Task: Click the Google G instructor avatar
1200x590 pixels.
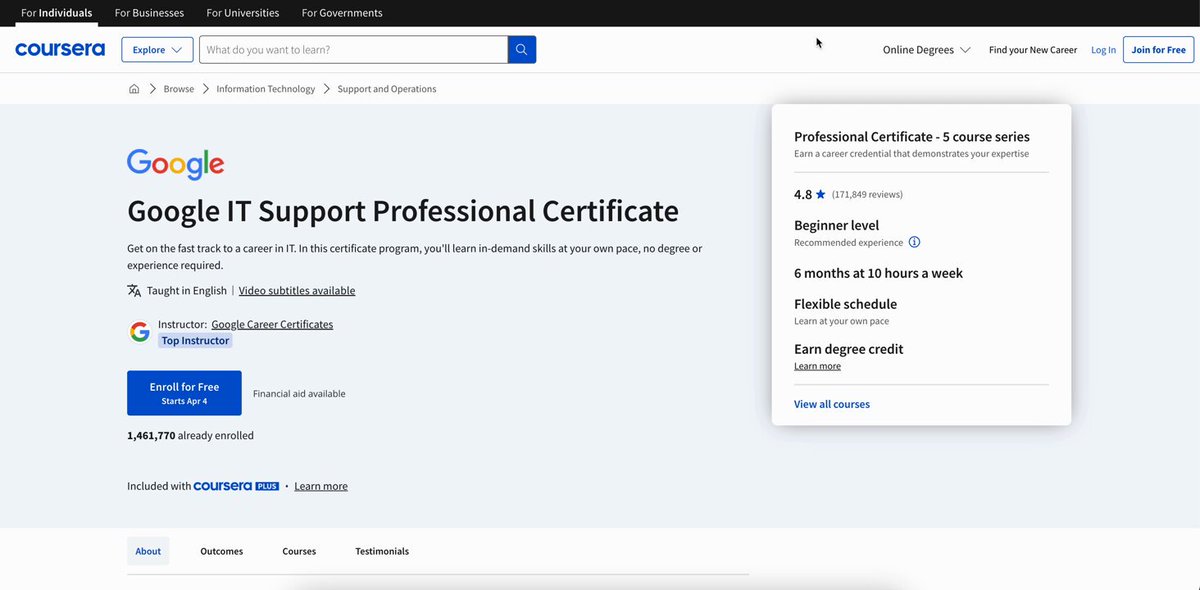Action: tap(140, 332)
